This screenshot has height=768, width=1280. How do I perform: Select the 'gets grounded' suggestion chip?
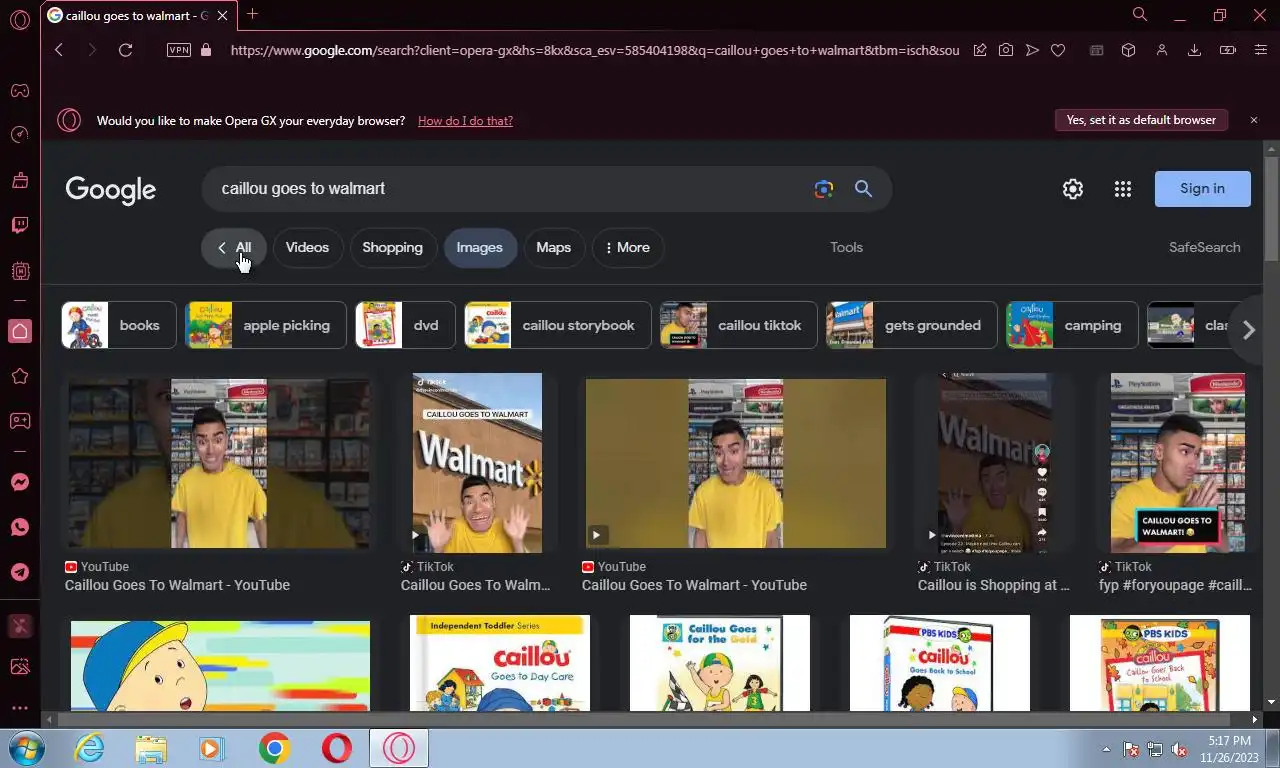pyautogui.click(x=912, y=325)
